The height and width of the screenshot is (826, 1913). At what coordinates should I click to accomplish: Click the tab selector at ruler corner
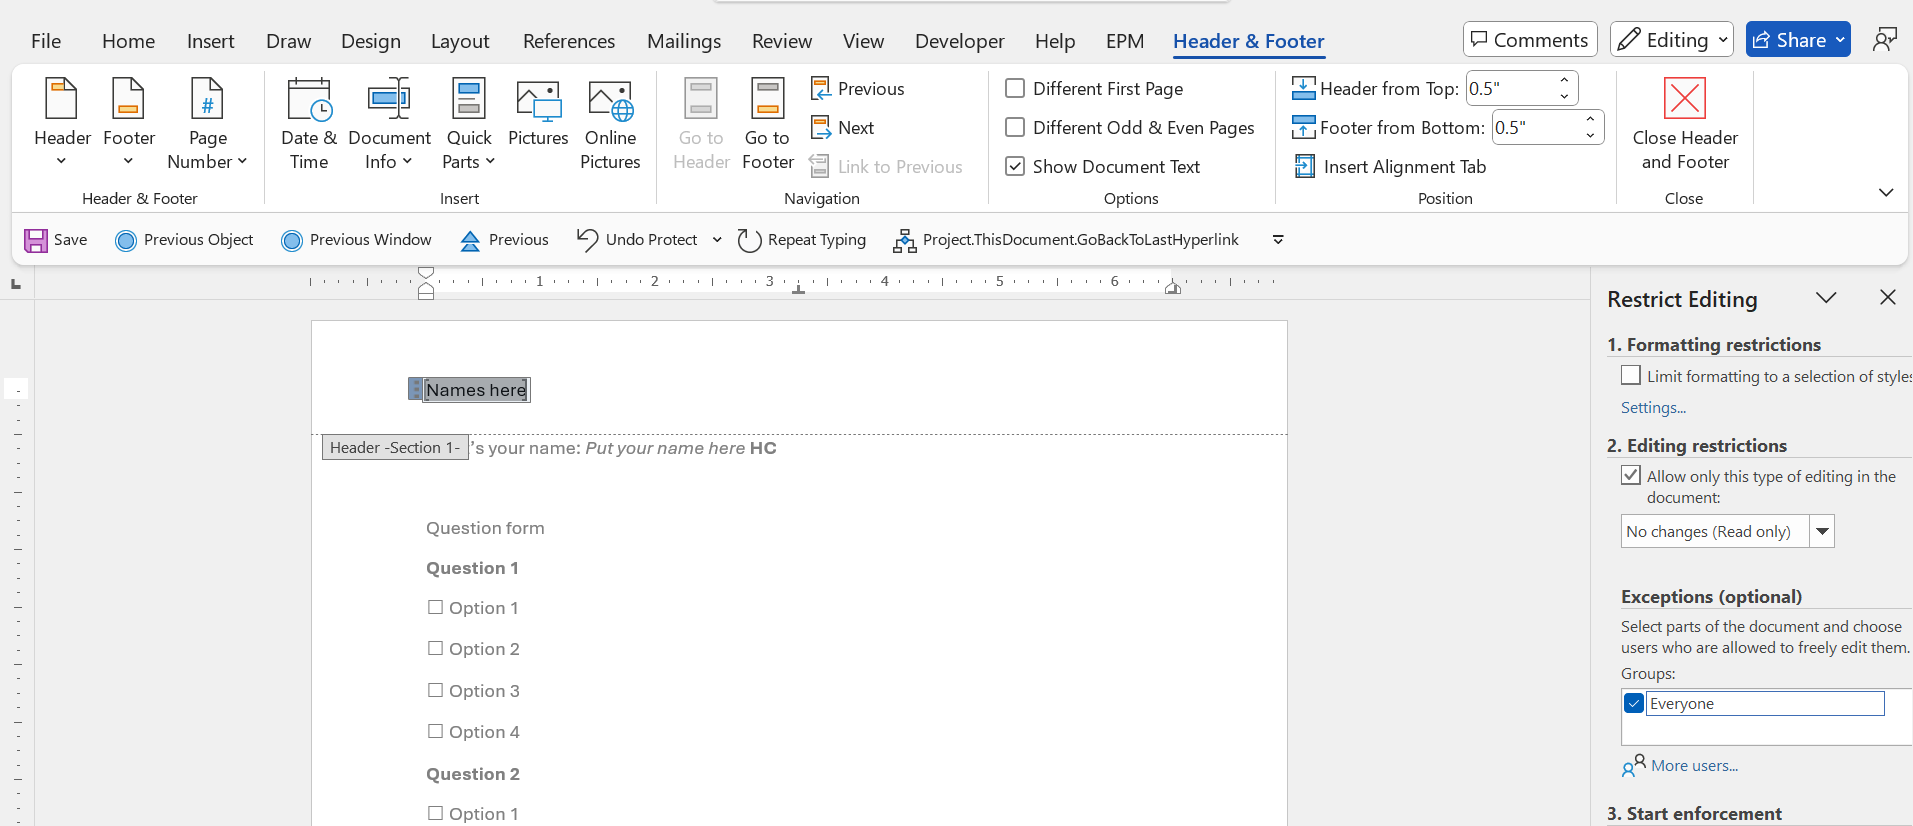[16, 285]
